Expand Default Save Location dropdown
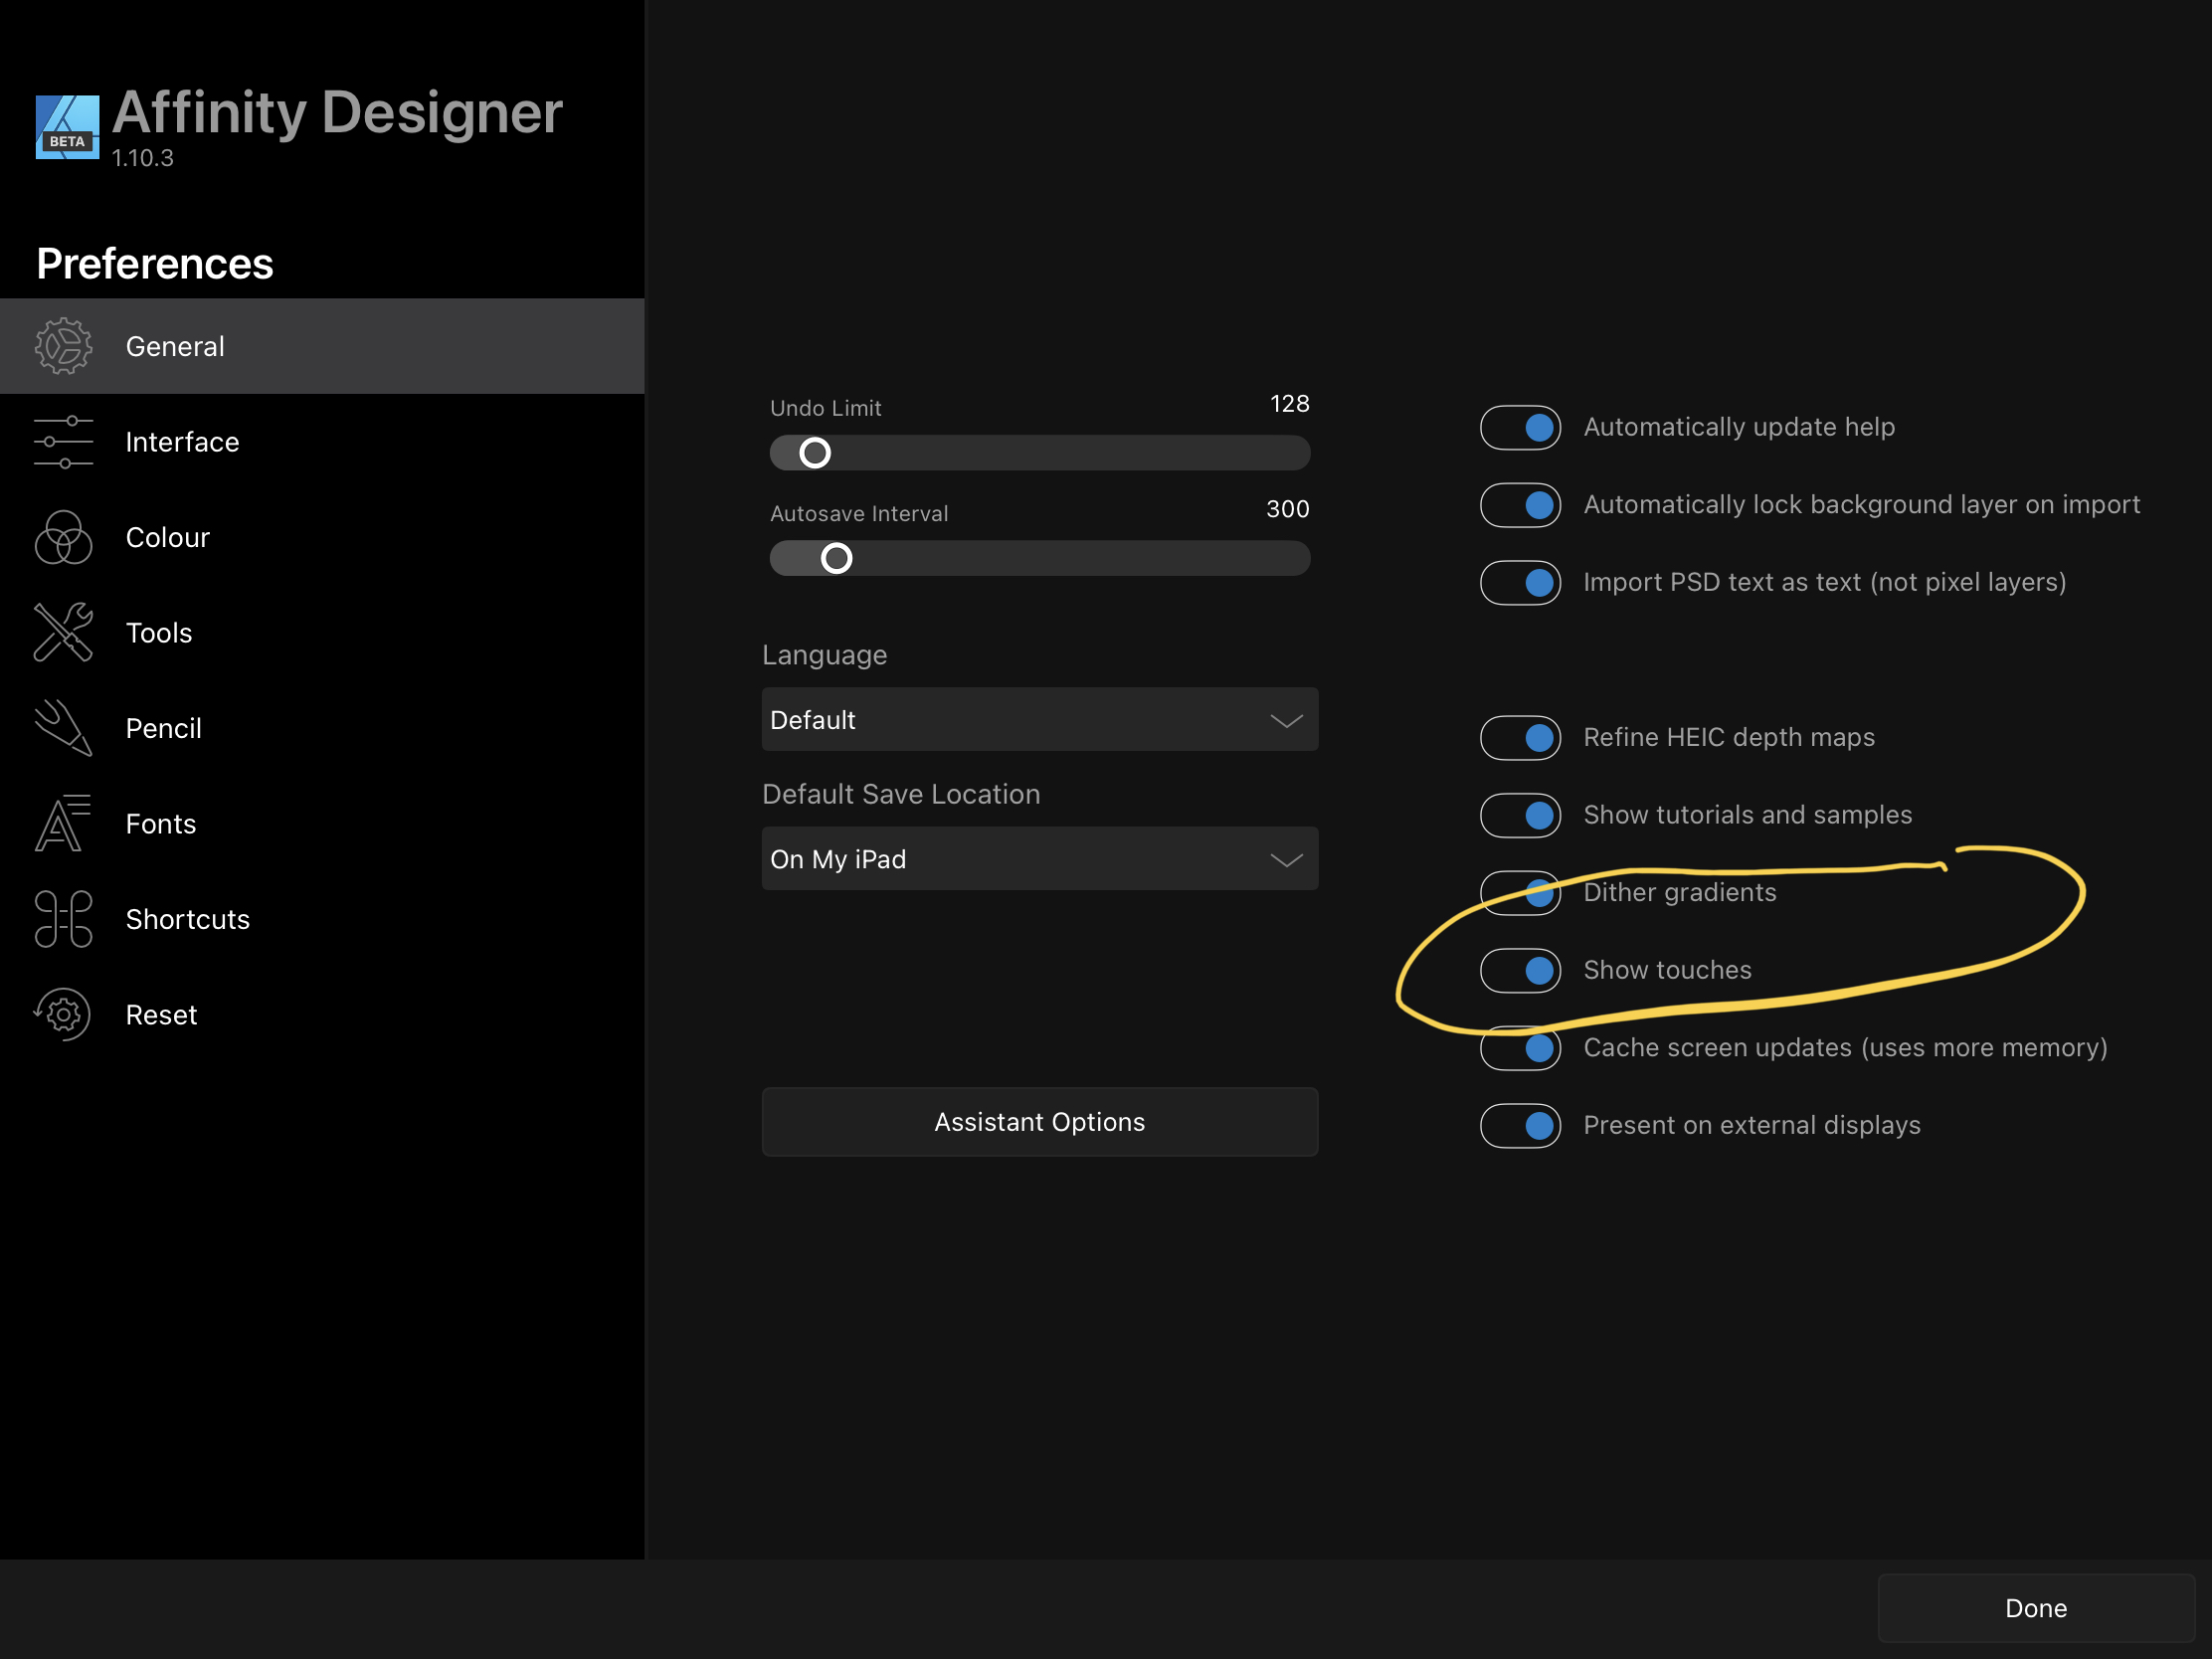2212x1659 pixels. point(1040,858)
